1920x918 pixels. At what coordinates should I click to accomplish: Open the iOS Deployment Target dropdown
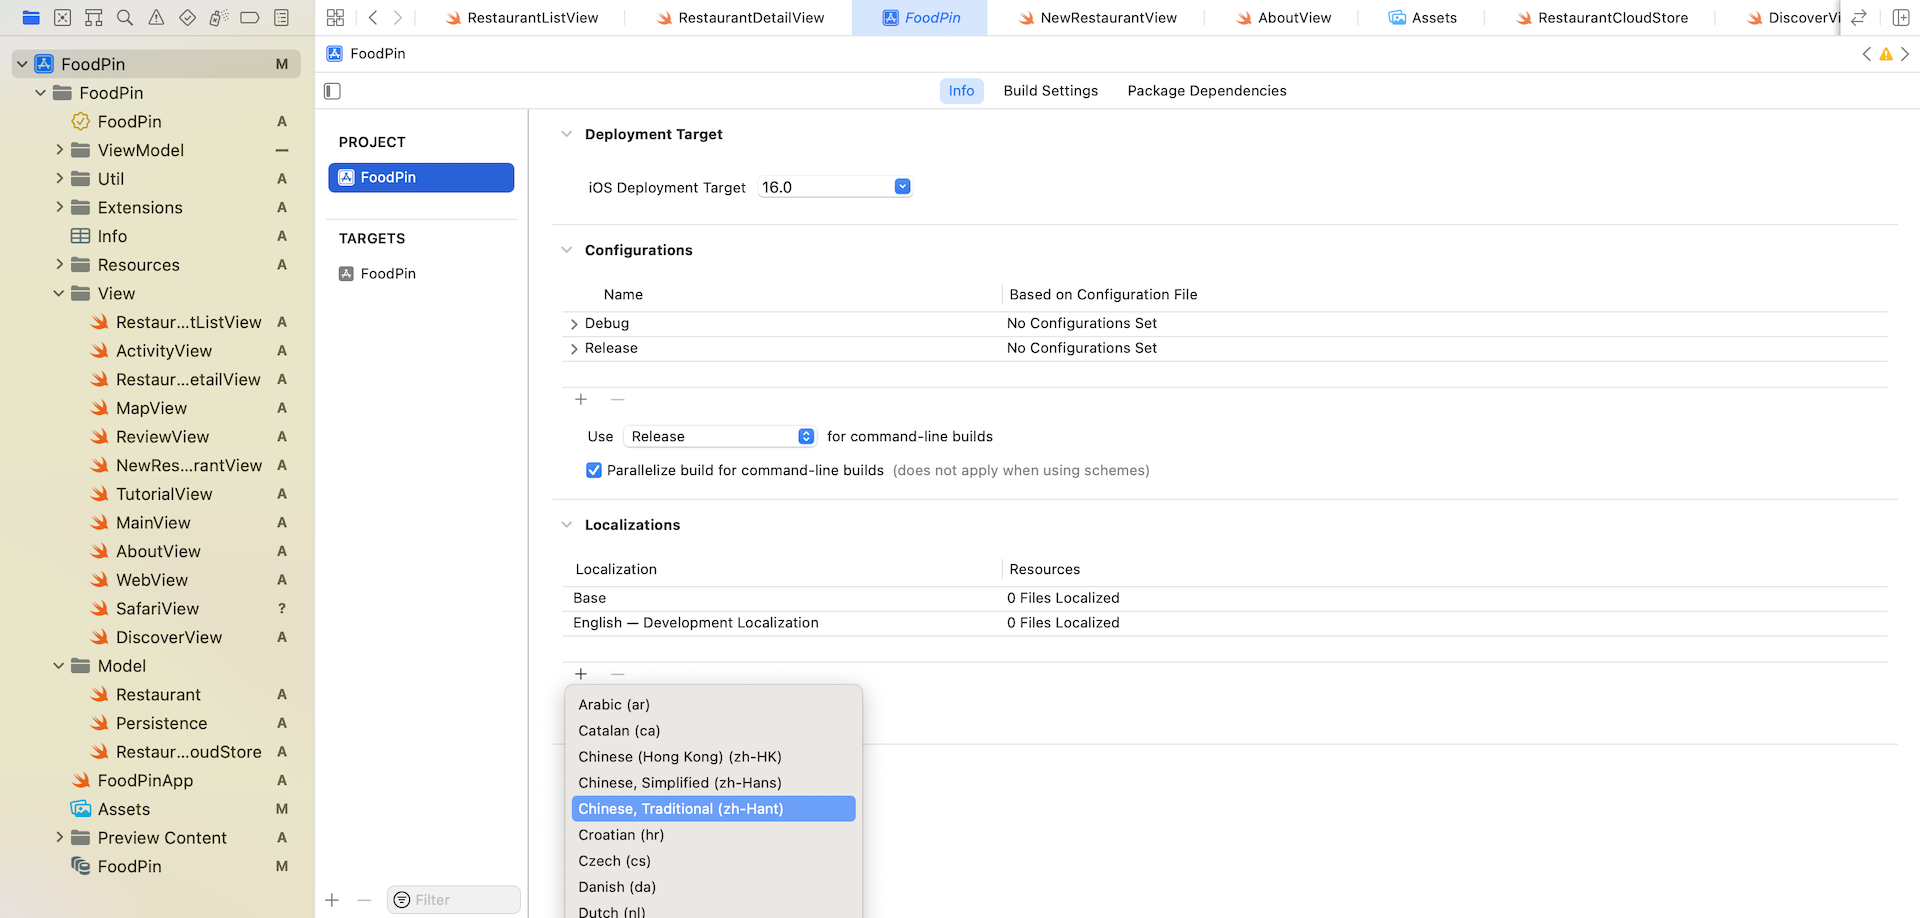902,187
